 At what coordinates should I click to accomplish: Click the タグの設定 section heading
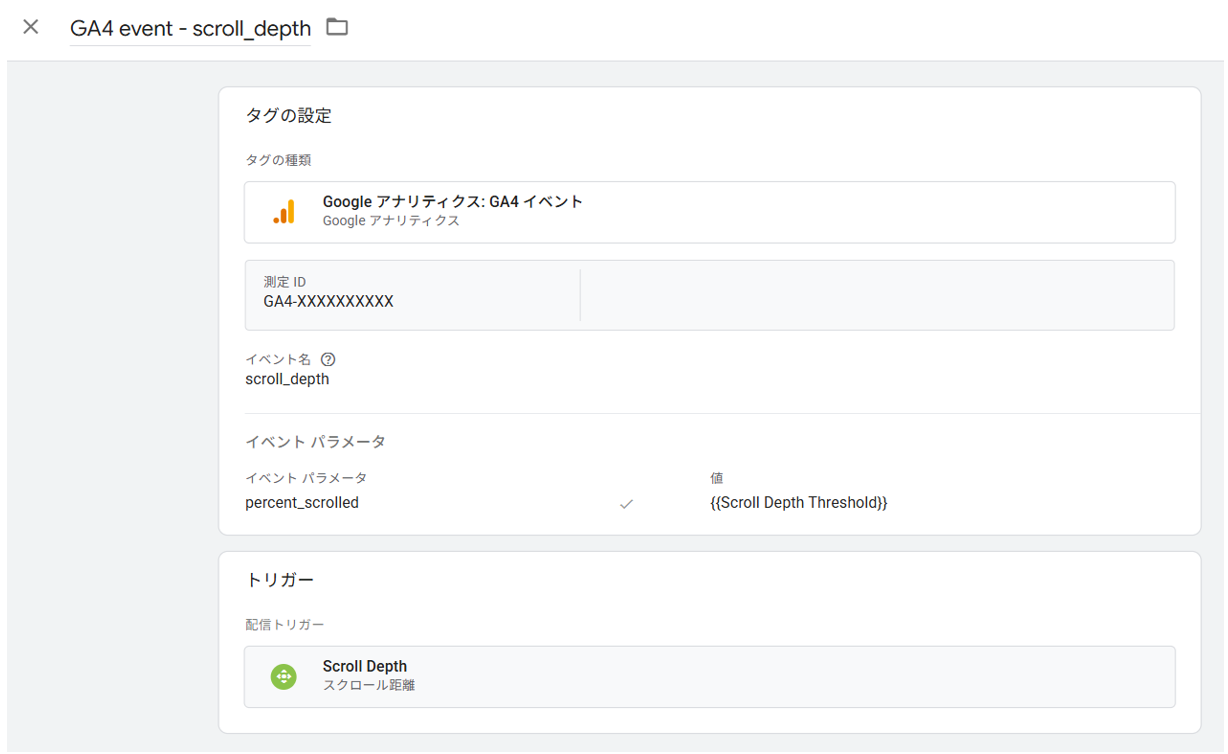(288, 116)
